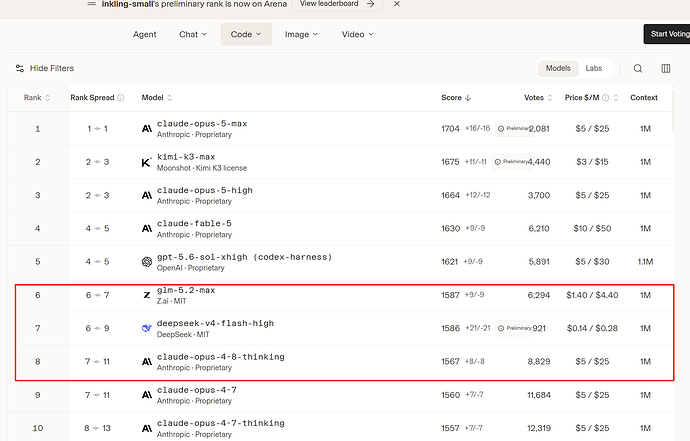690x441 pixels.
Task: Open the claude-opus-4-7-thinking model entry
Action: coord(220,423)
